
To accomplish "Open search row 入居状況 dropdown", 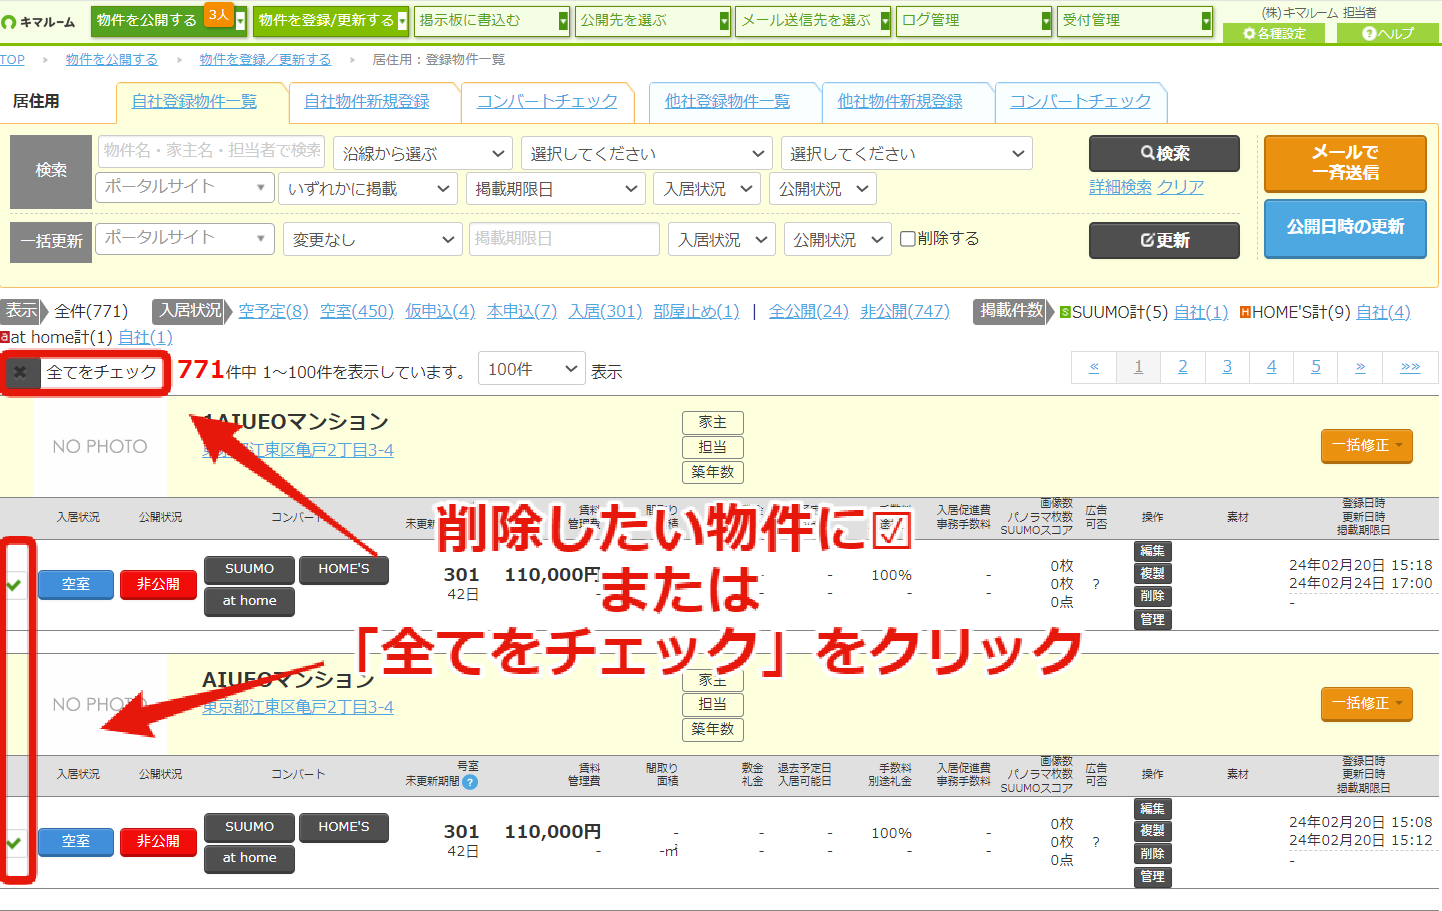I will tap(708, 188).
